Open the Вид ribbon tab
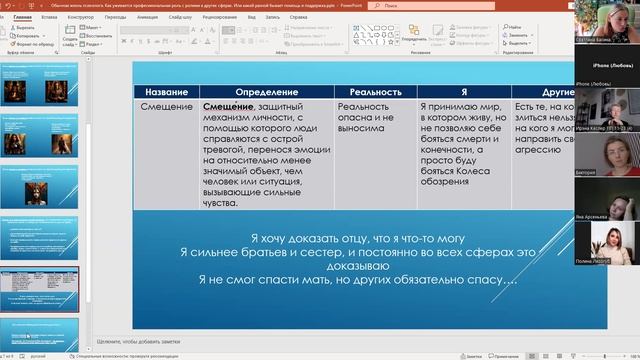Image resolution: width=640 pixels, height=360 pixels. click(x=251, y=17)
